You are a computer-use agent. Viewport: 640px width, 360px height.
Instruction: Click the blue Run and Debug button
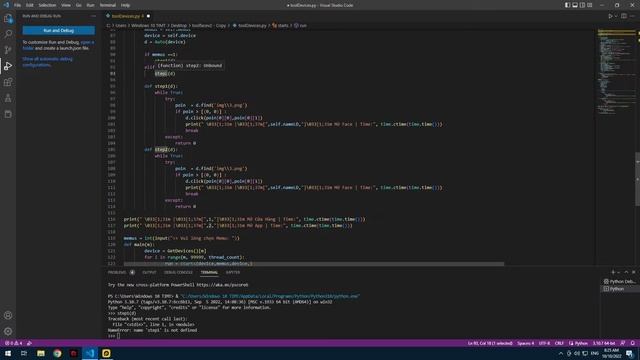[x=58, y=30]
